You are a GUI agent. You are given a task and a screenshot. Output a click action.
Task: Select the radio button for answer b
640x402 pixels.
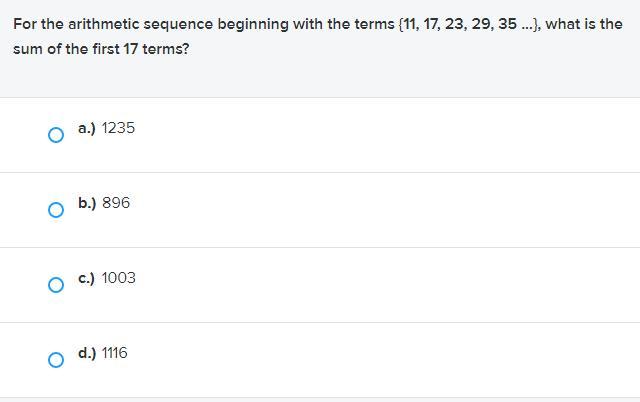tap(56, 210)
